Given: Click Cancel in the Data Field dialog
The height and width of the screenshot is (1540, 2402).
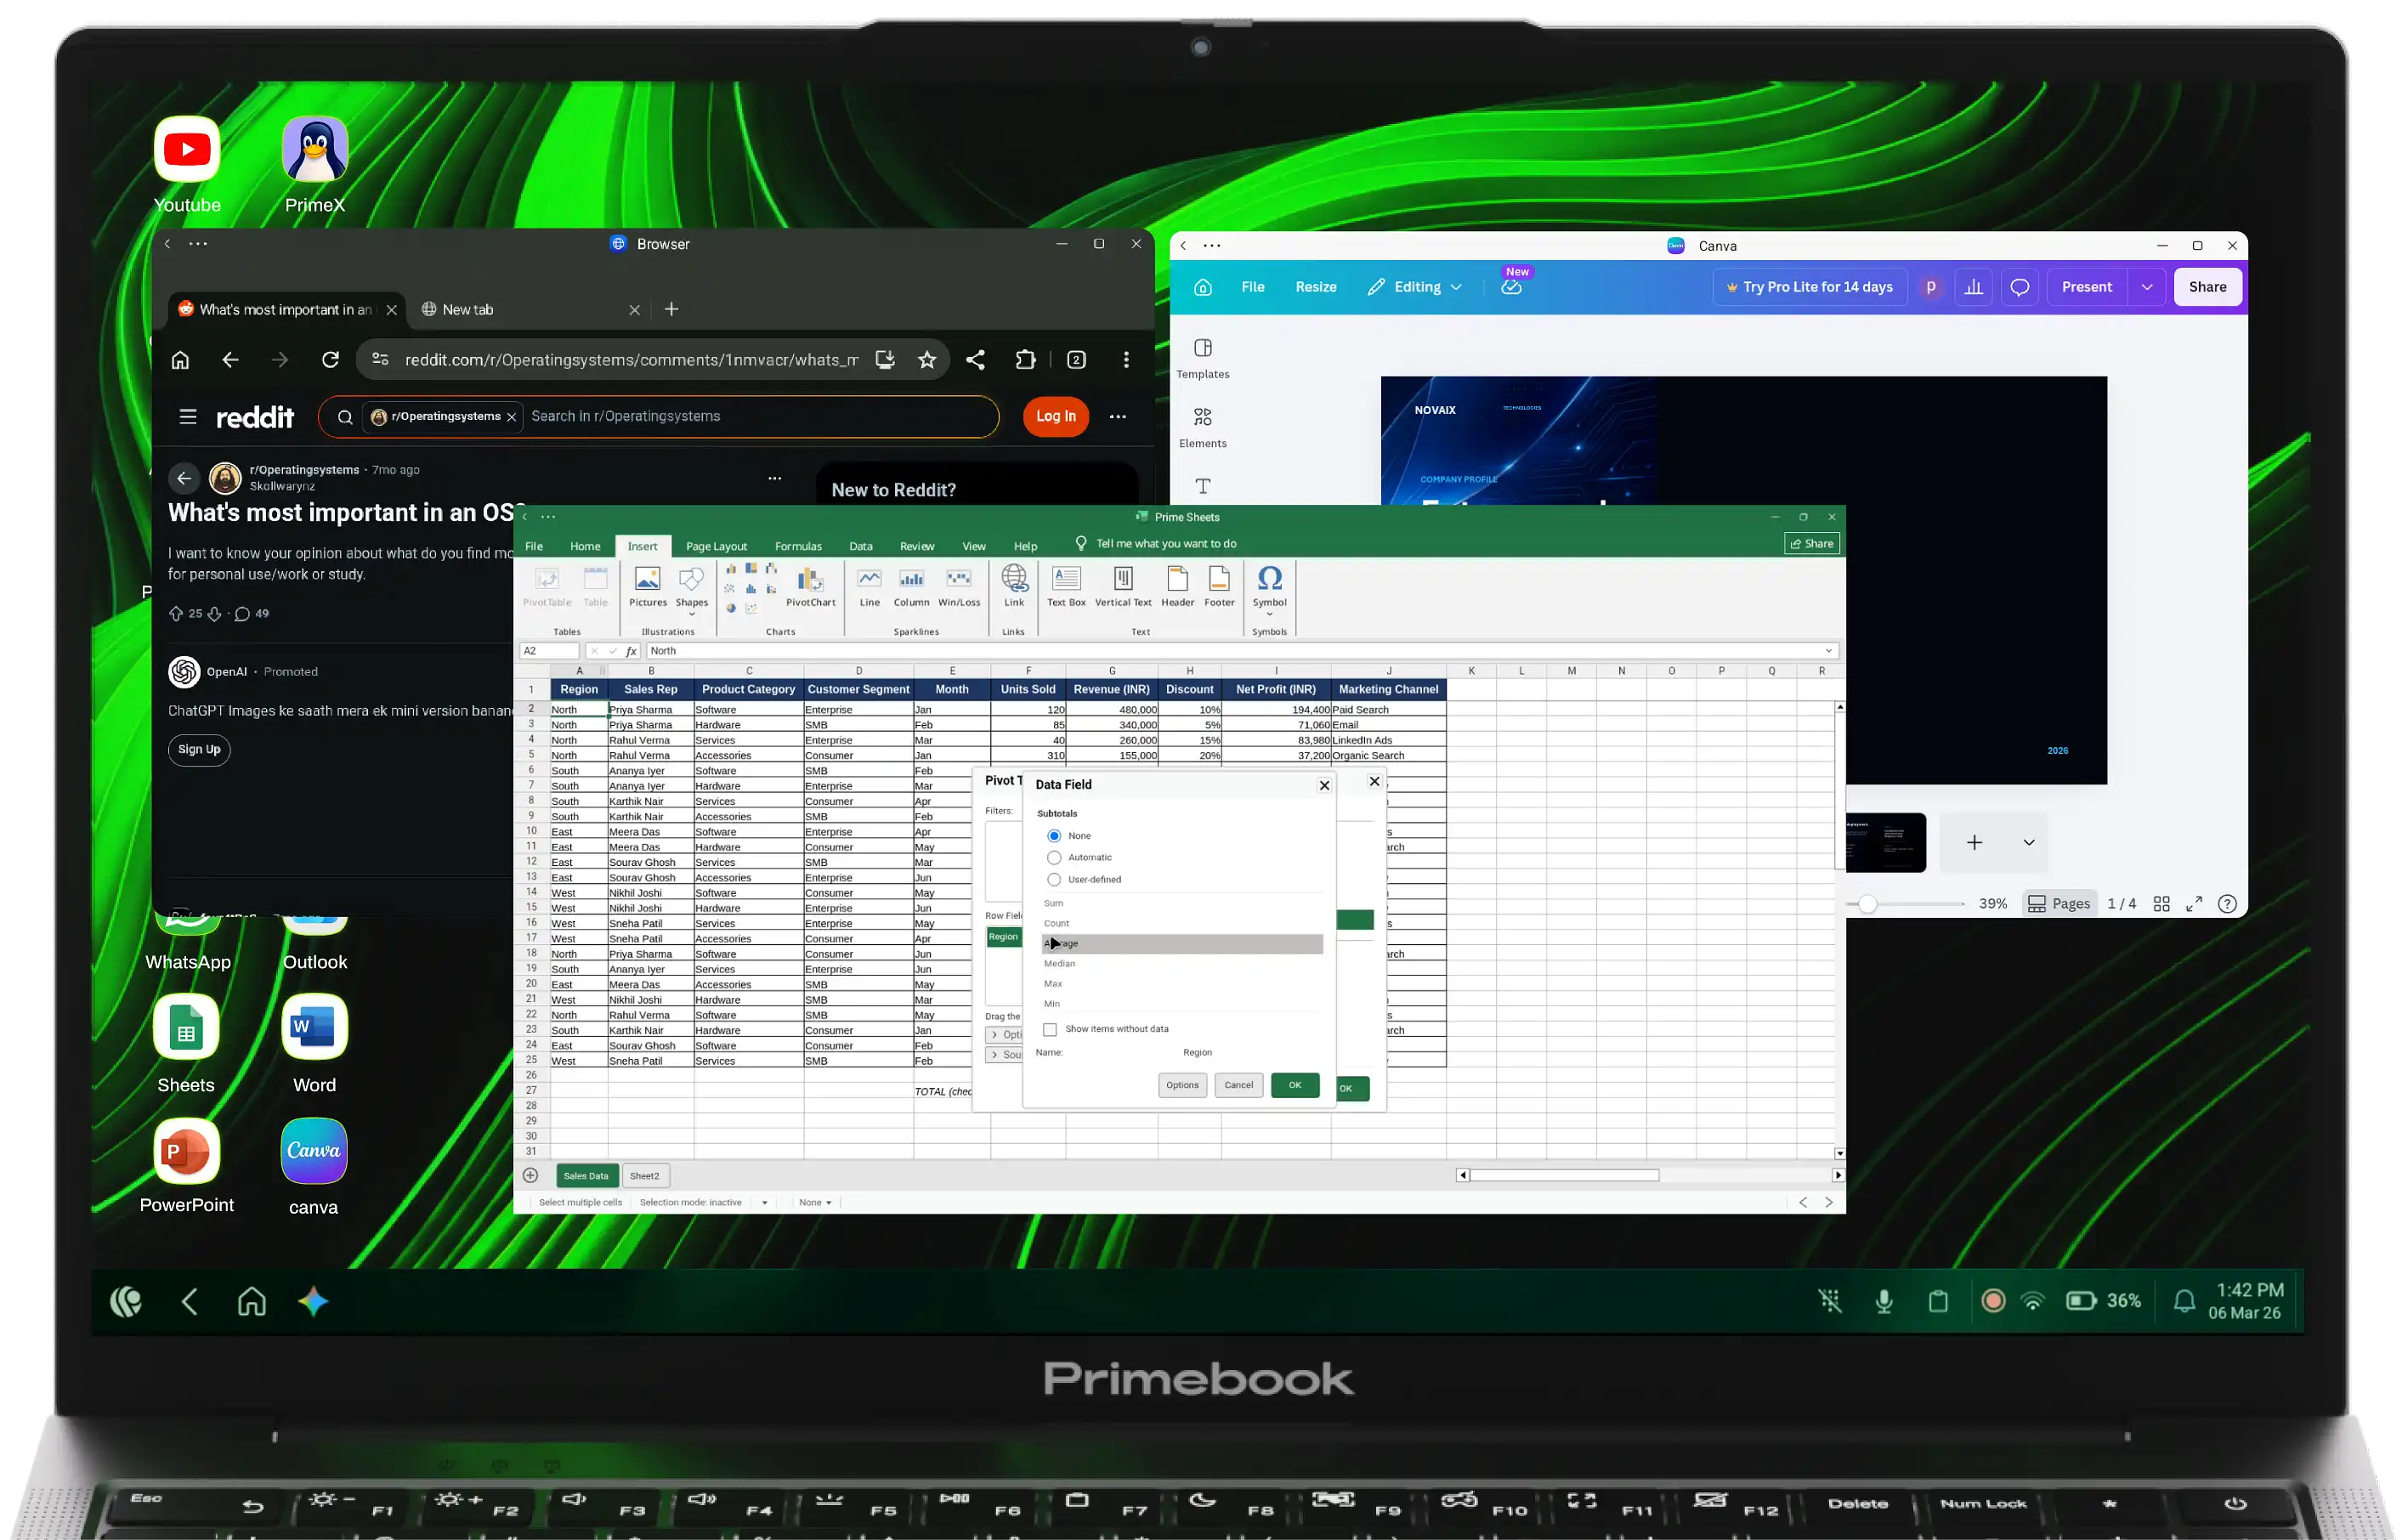Looking at the screenshot, I should pyautogui.click(x=1238, y=1085).
